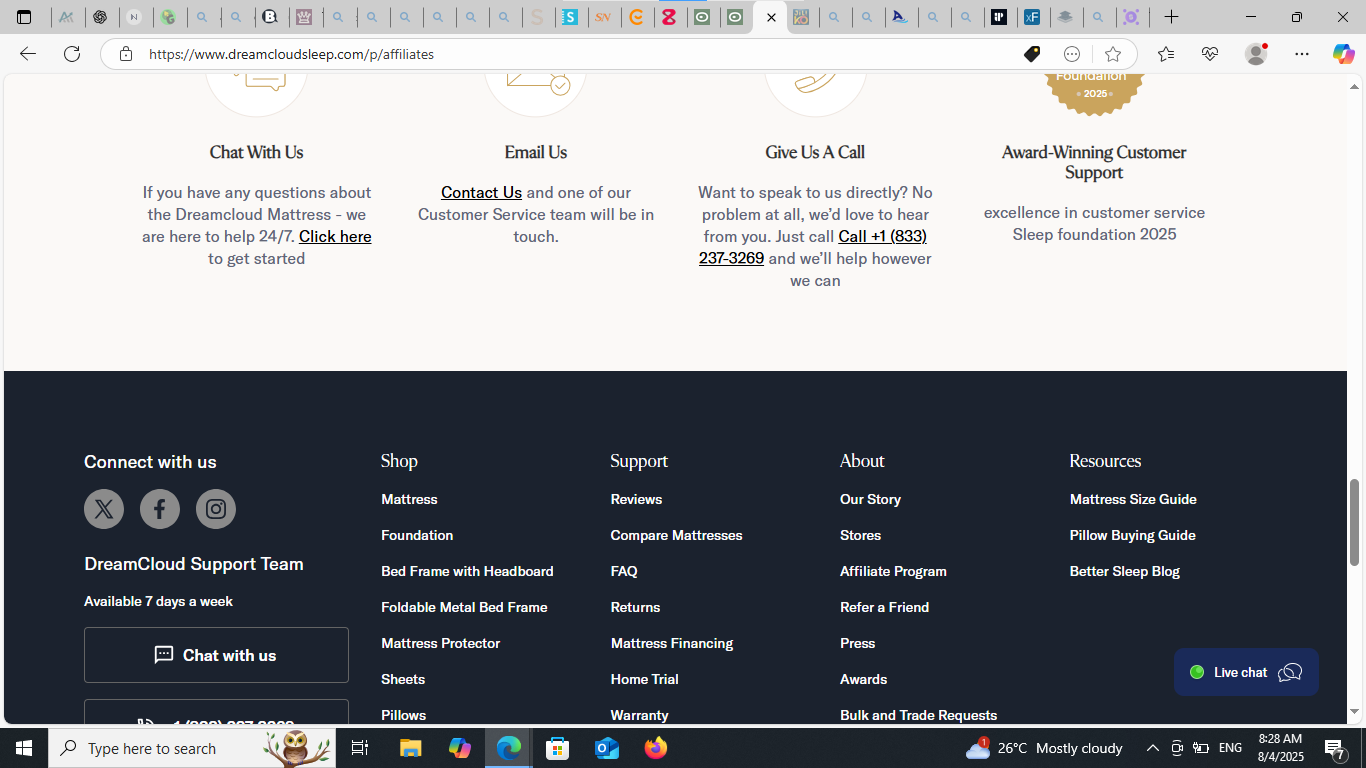Click the Live chat floating button
Image resolution: width=1366 pixels, height=768 pixels.
coord(1246,672)
